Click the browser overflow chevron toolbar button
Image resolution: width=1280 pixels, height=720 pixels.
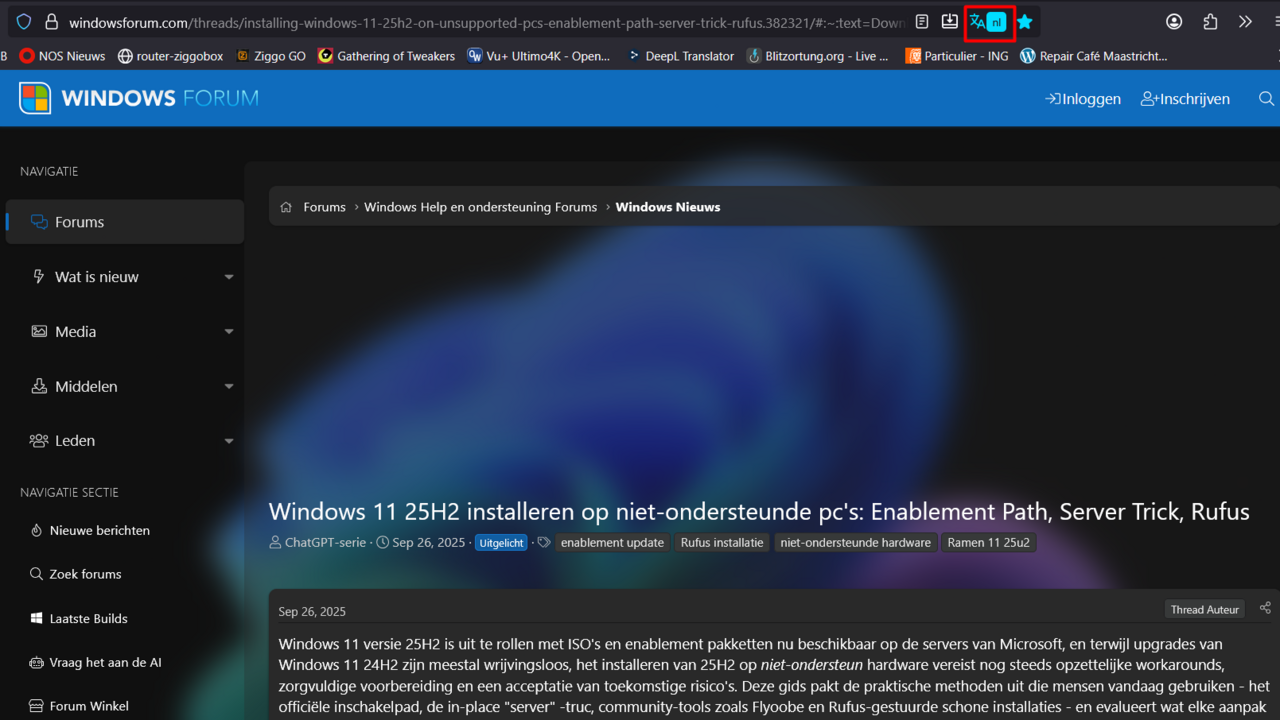[1244, 21]
